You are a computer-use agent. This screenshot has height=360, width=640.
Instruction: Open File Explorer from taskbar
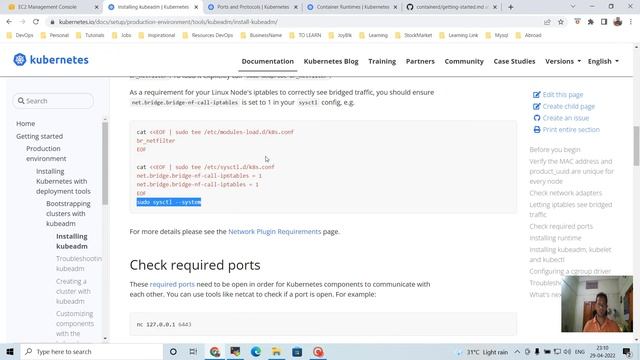(x=276, y=351)
